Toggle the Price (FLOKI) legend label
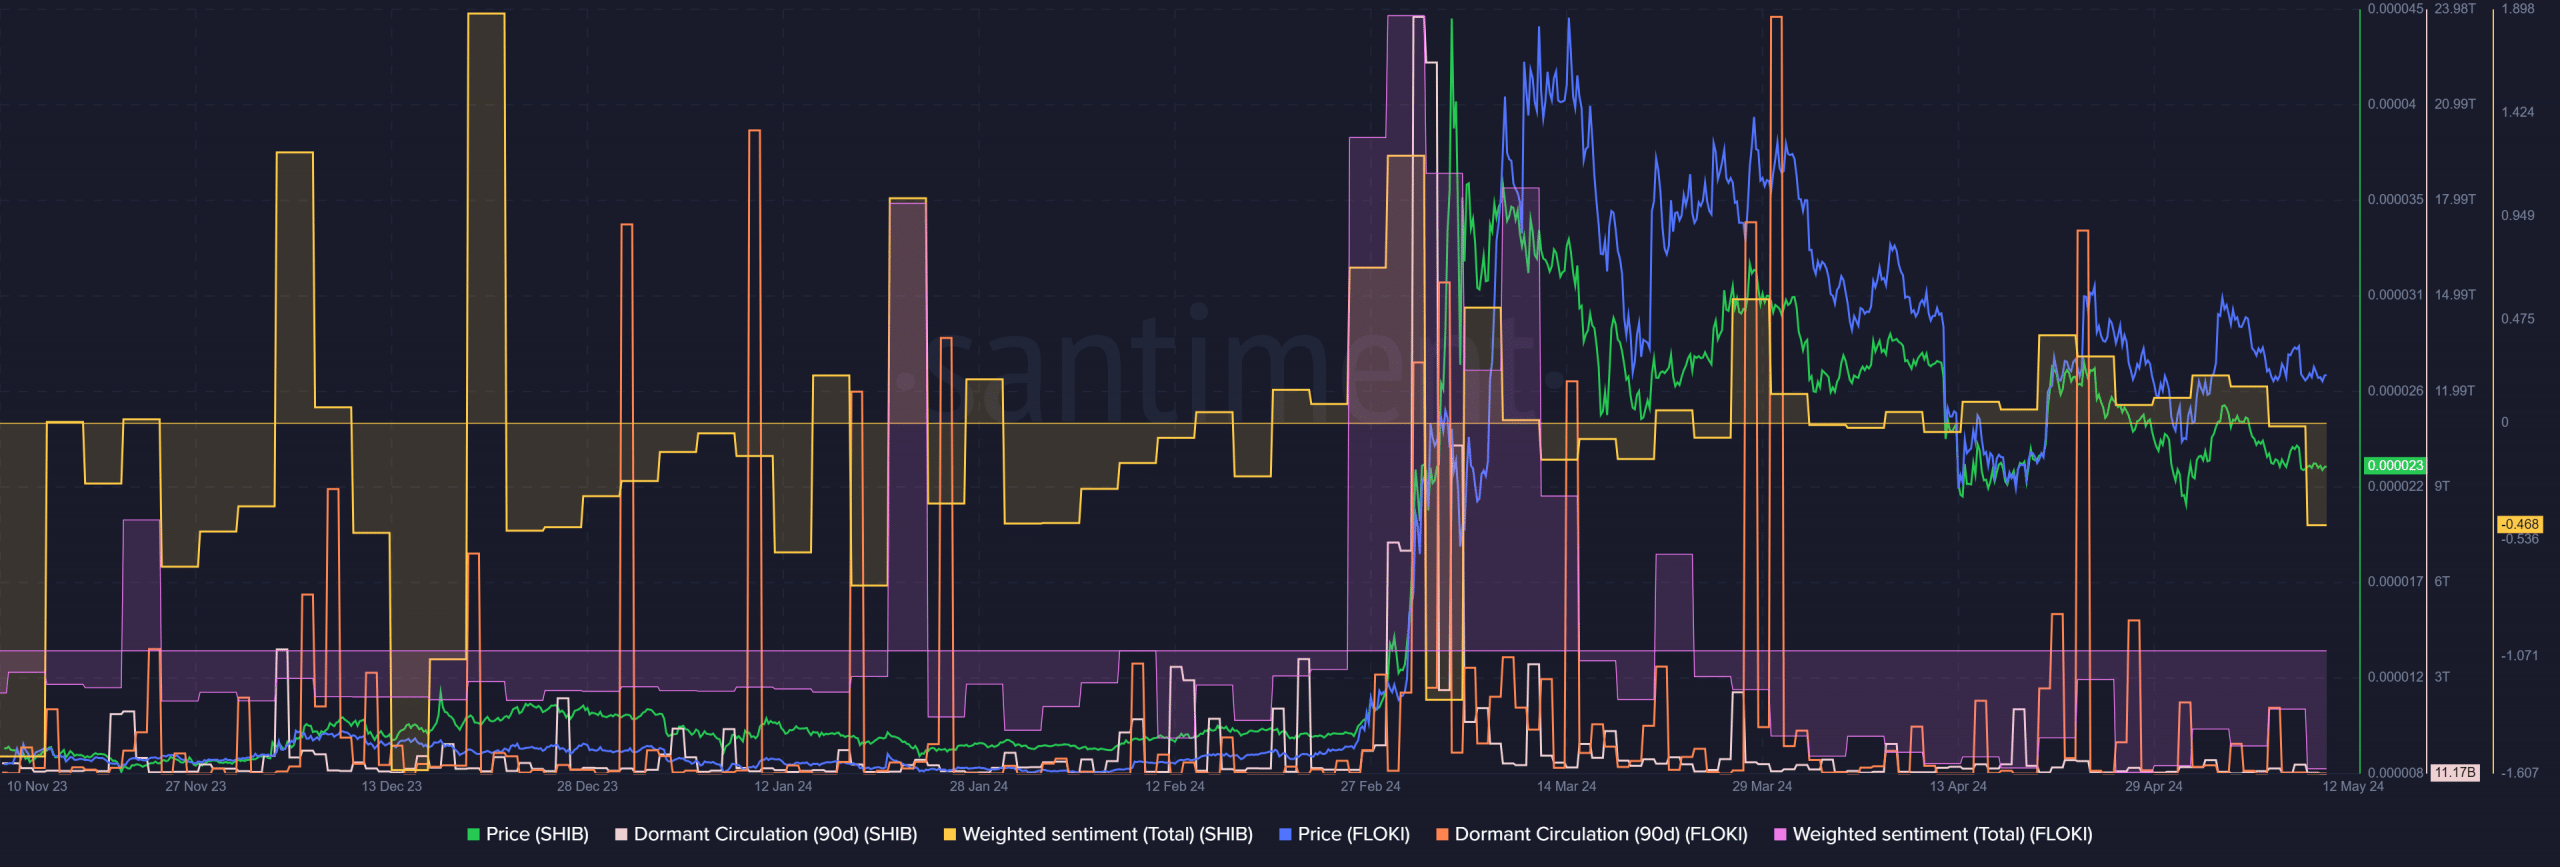 click(x=1353, y=834)
